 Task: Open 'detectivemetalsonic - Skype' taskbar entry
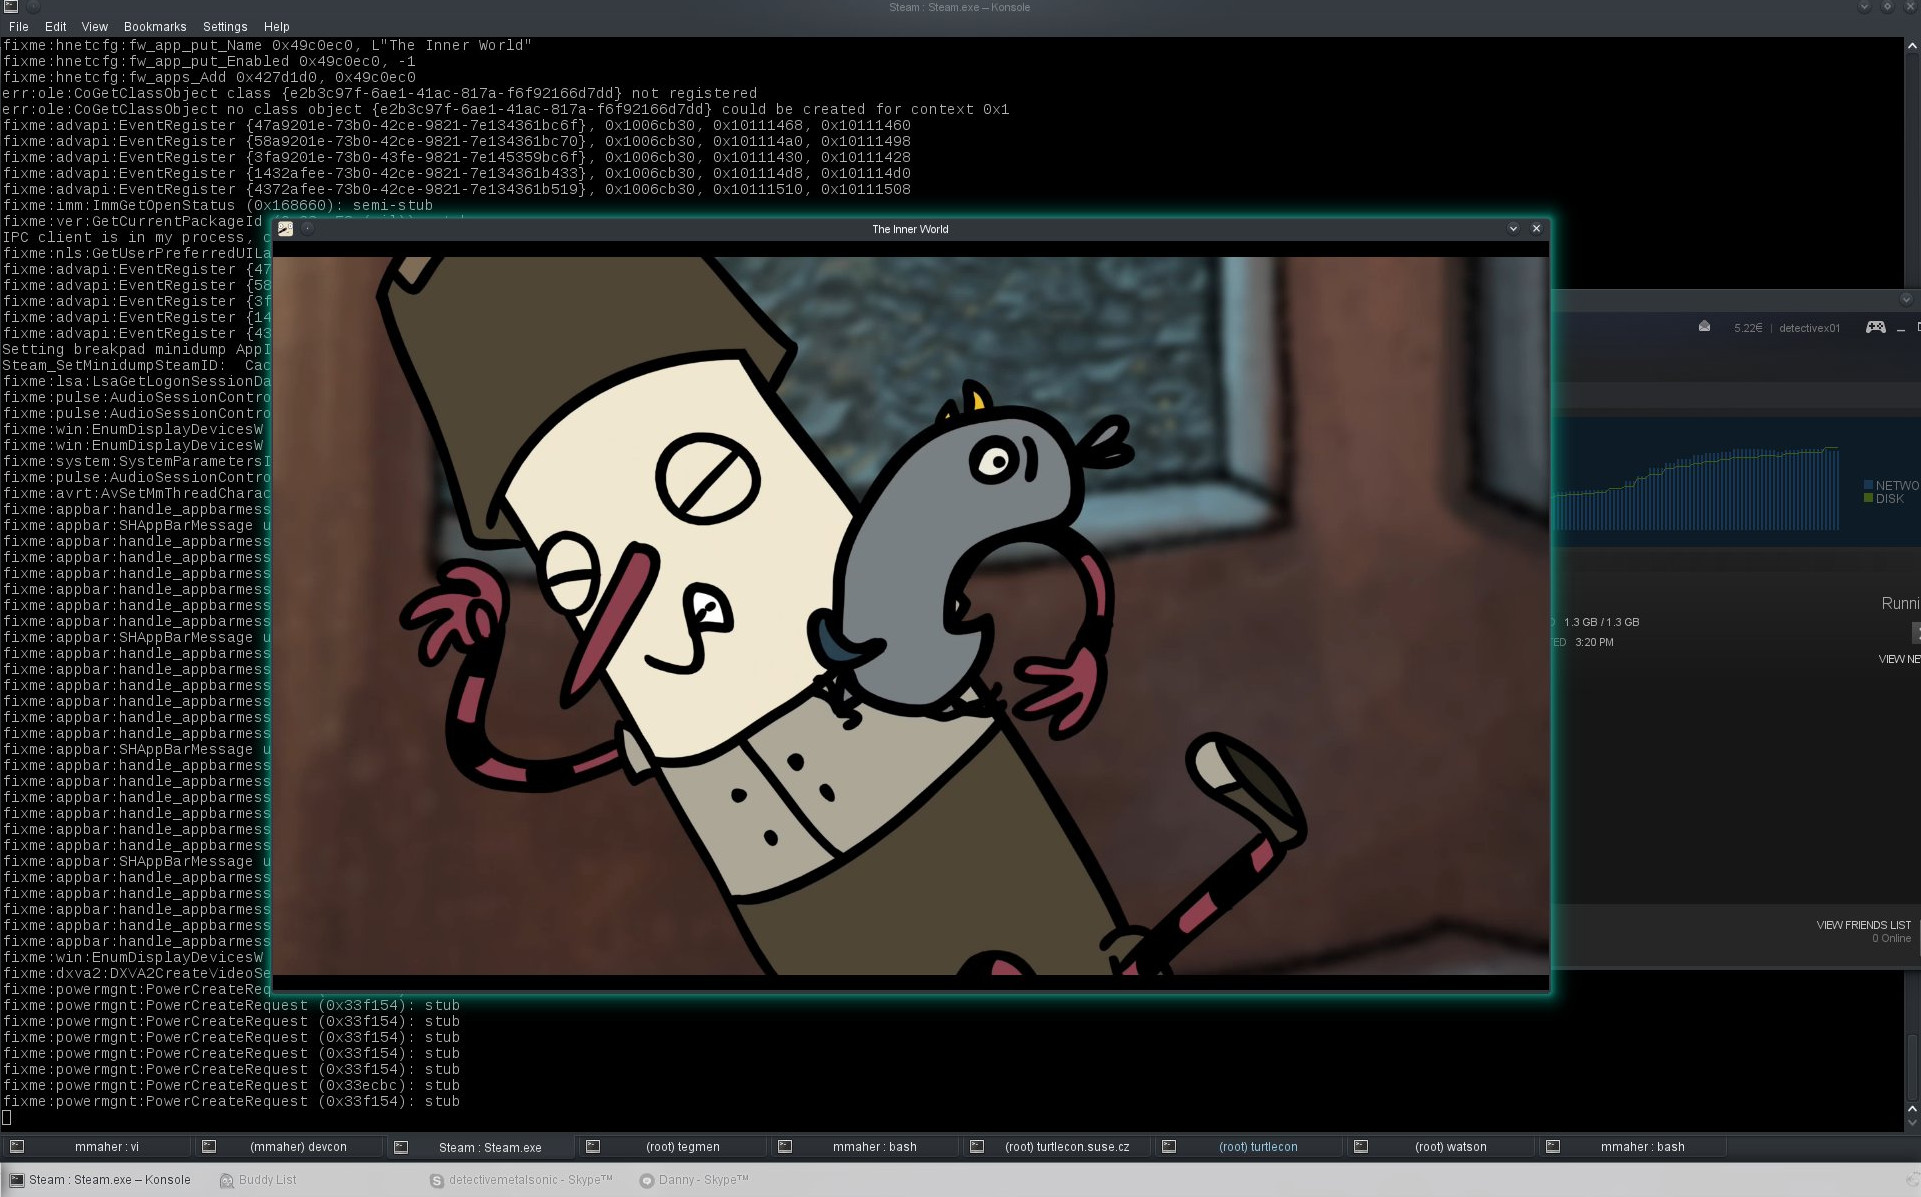(521, 1180)
